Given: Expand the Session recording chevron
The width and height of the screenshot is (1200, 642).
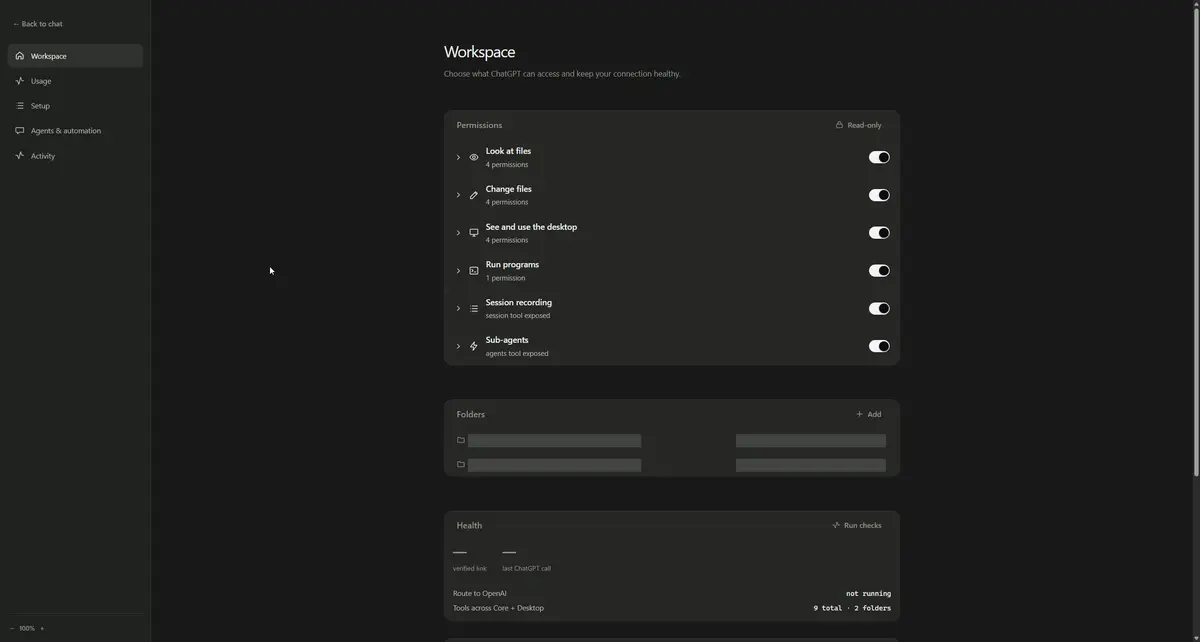Looking at the screenshot, I should 458,309.
